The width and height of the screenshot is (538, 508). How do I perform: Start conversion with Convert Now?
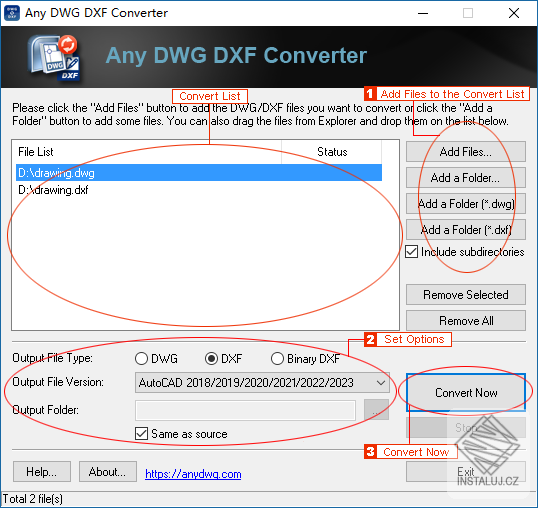[x=466, y=392]
